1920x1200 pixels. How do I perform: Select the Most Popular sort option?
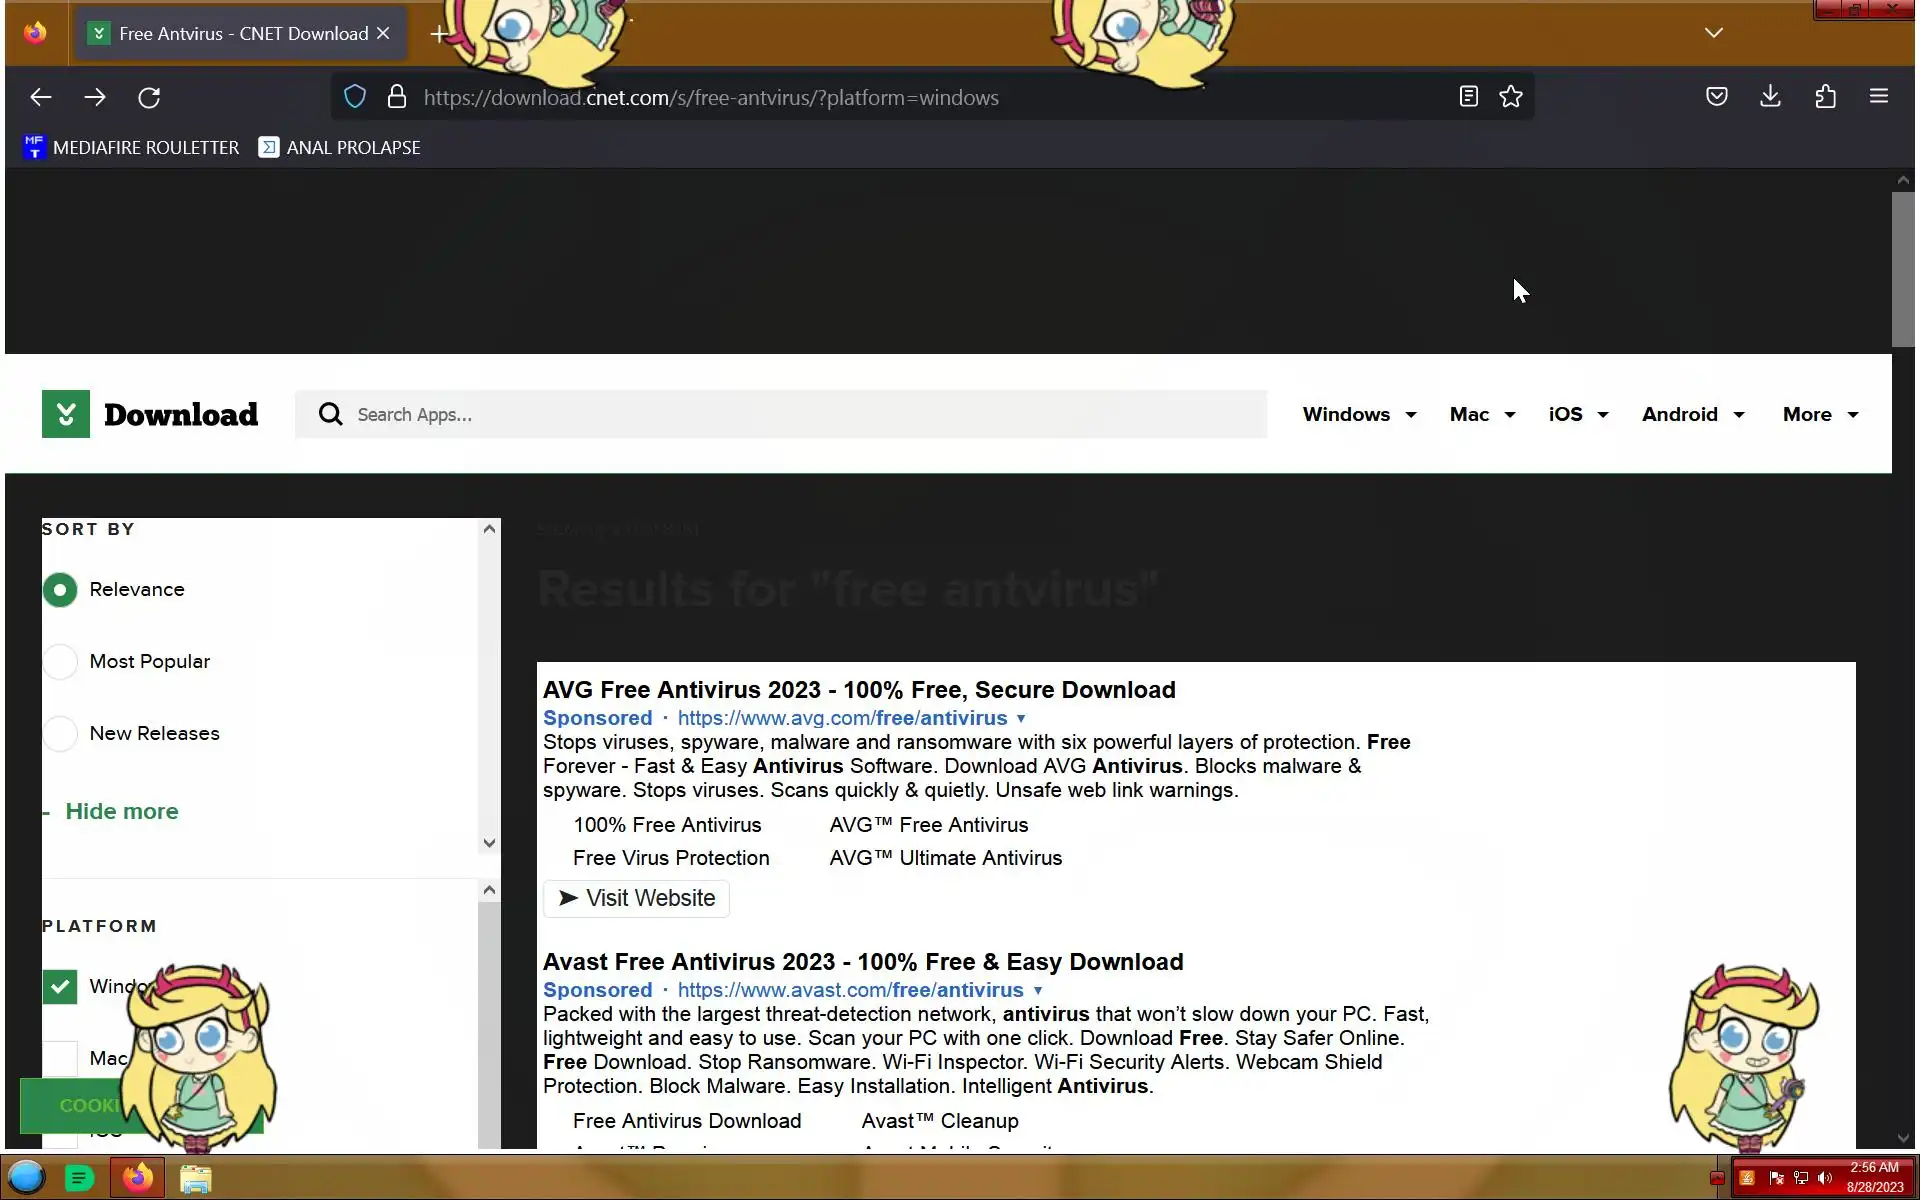[60, 662]
